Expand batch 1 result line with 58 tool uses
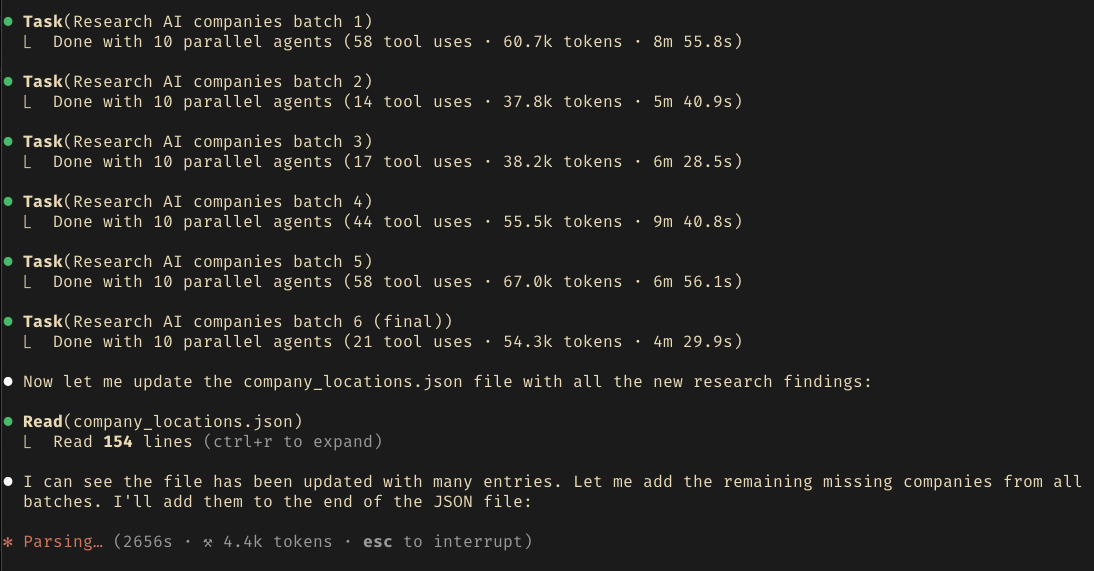The width and height of the screenshot is (1094, 571). [398, 42]
